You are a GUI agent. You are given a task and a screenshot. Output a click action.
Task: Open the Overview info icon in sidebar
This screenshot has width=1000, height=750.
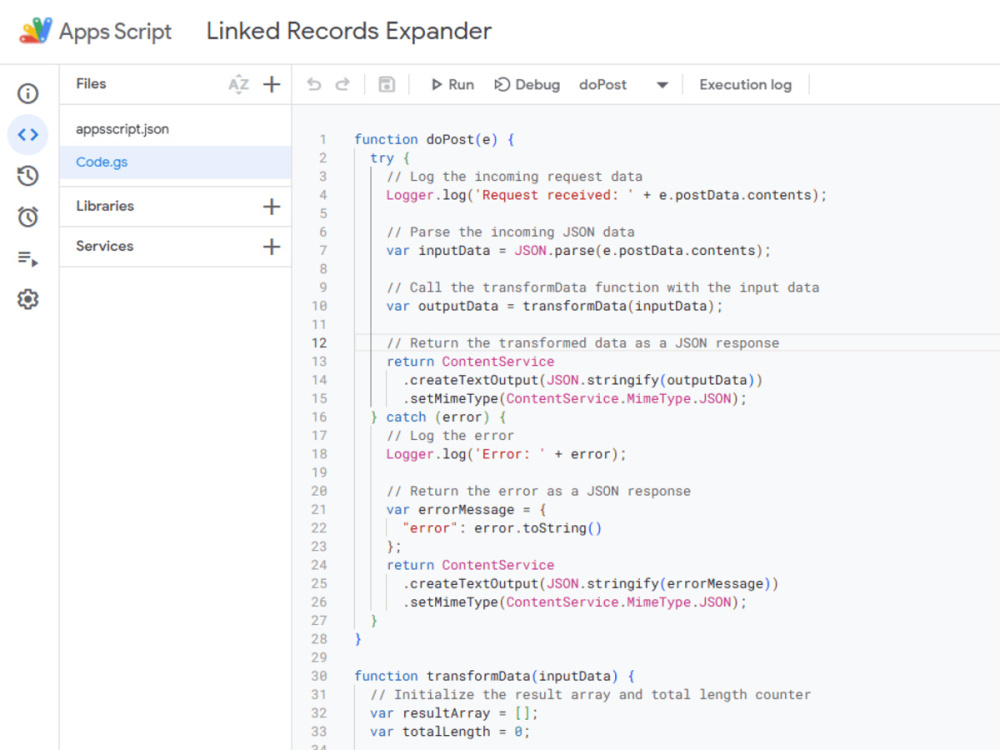point(27,94)
